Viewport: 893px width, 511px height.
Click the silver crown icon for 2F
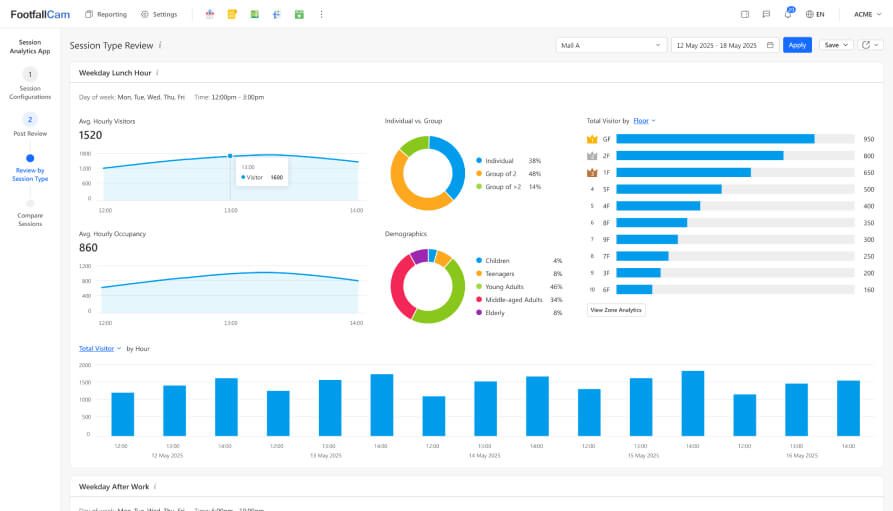tap(592, 156)
